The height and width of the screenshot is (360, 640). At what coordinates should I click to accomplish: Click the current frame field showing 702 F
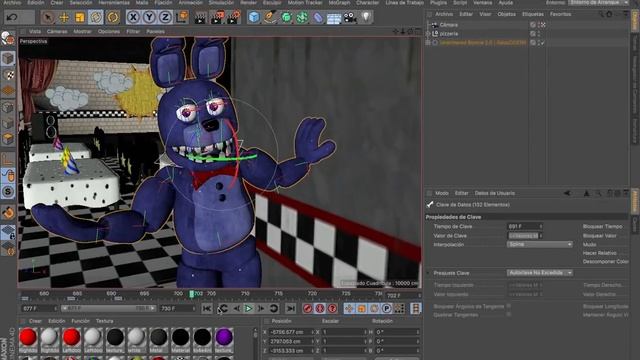tap(403, 295)
